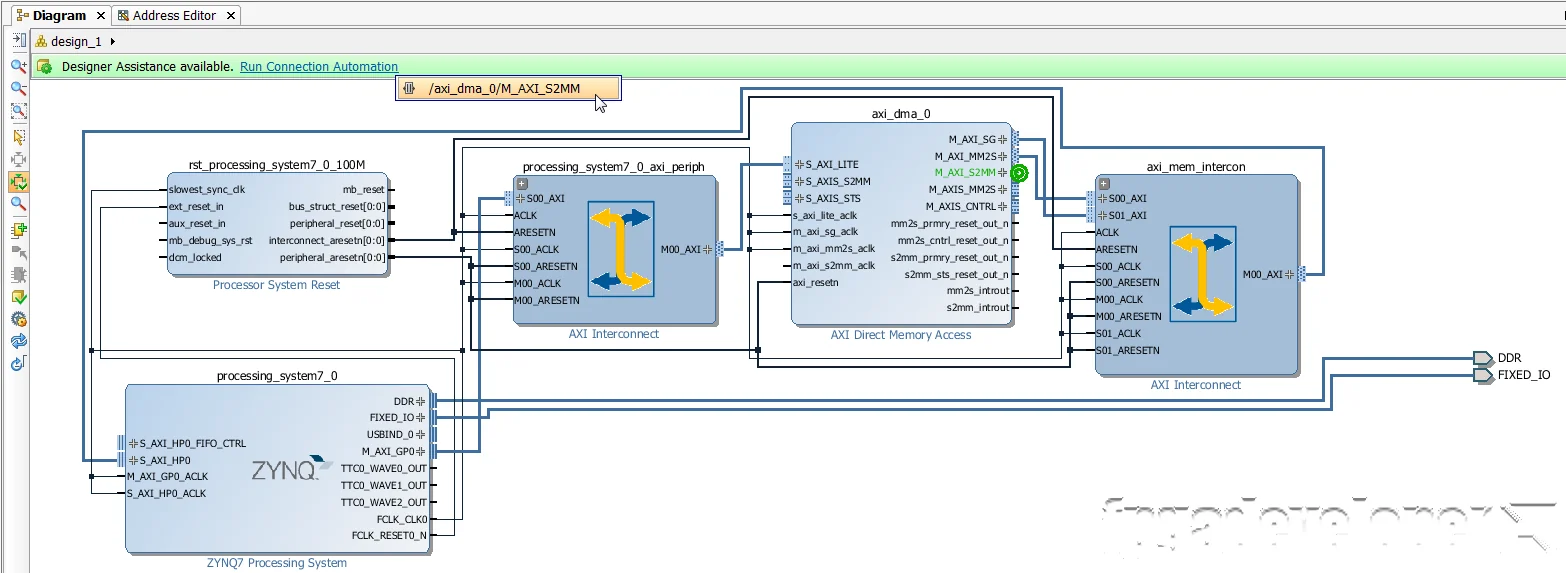Expand S00_AXI interface on axi_periph block
1566x573 pixels.
point(522,198)
